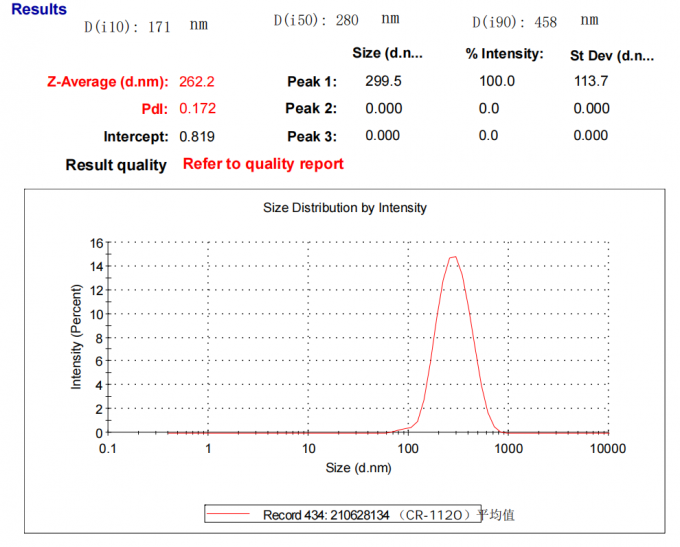Select the D(i90) 458 nm reading
The height and width of the screenshot is (547, 680).
[535, 21]
